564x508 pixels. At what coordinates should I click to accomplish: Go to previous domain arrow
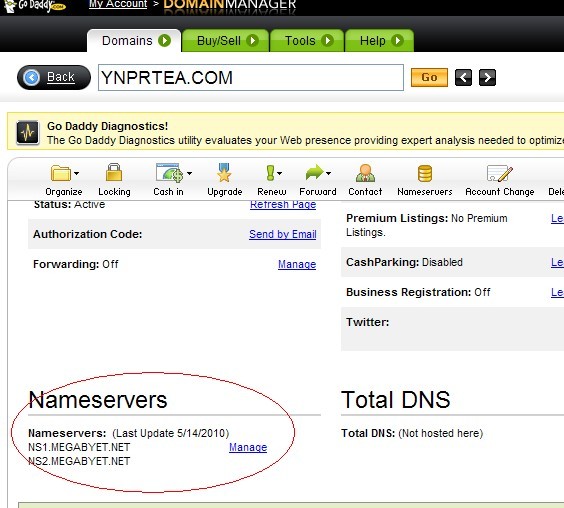tap(463, 77)
